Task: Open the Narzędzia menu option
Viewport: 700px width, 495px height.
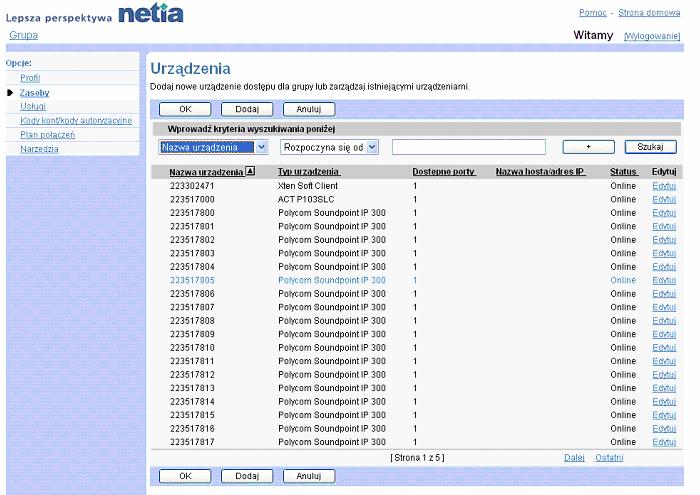Action: click(39, 149)
